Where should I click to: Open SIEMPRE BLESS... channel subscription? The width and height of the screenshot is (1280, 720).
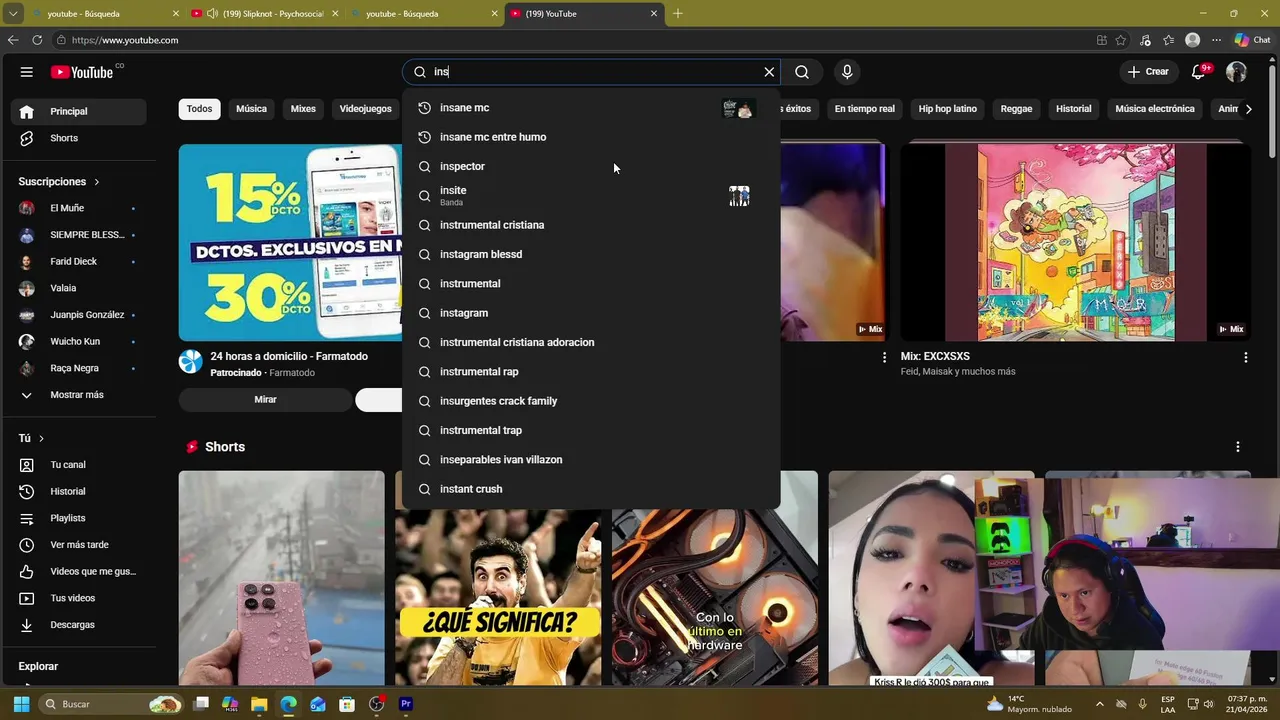(x=79, y=235)
